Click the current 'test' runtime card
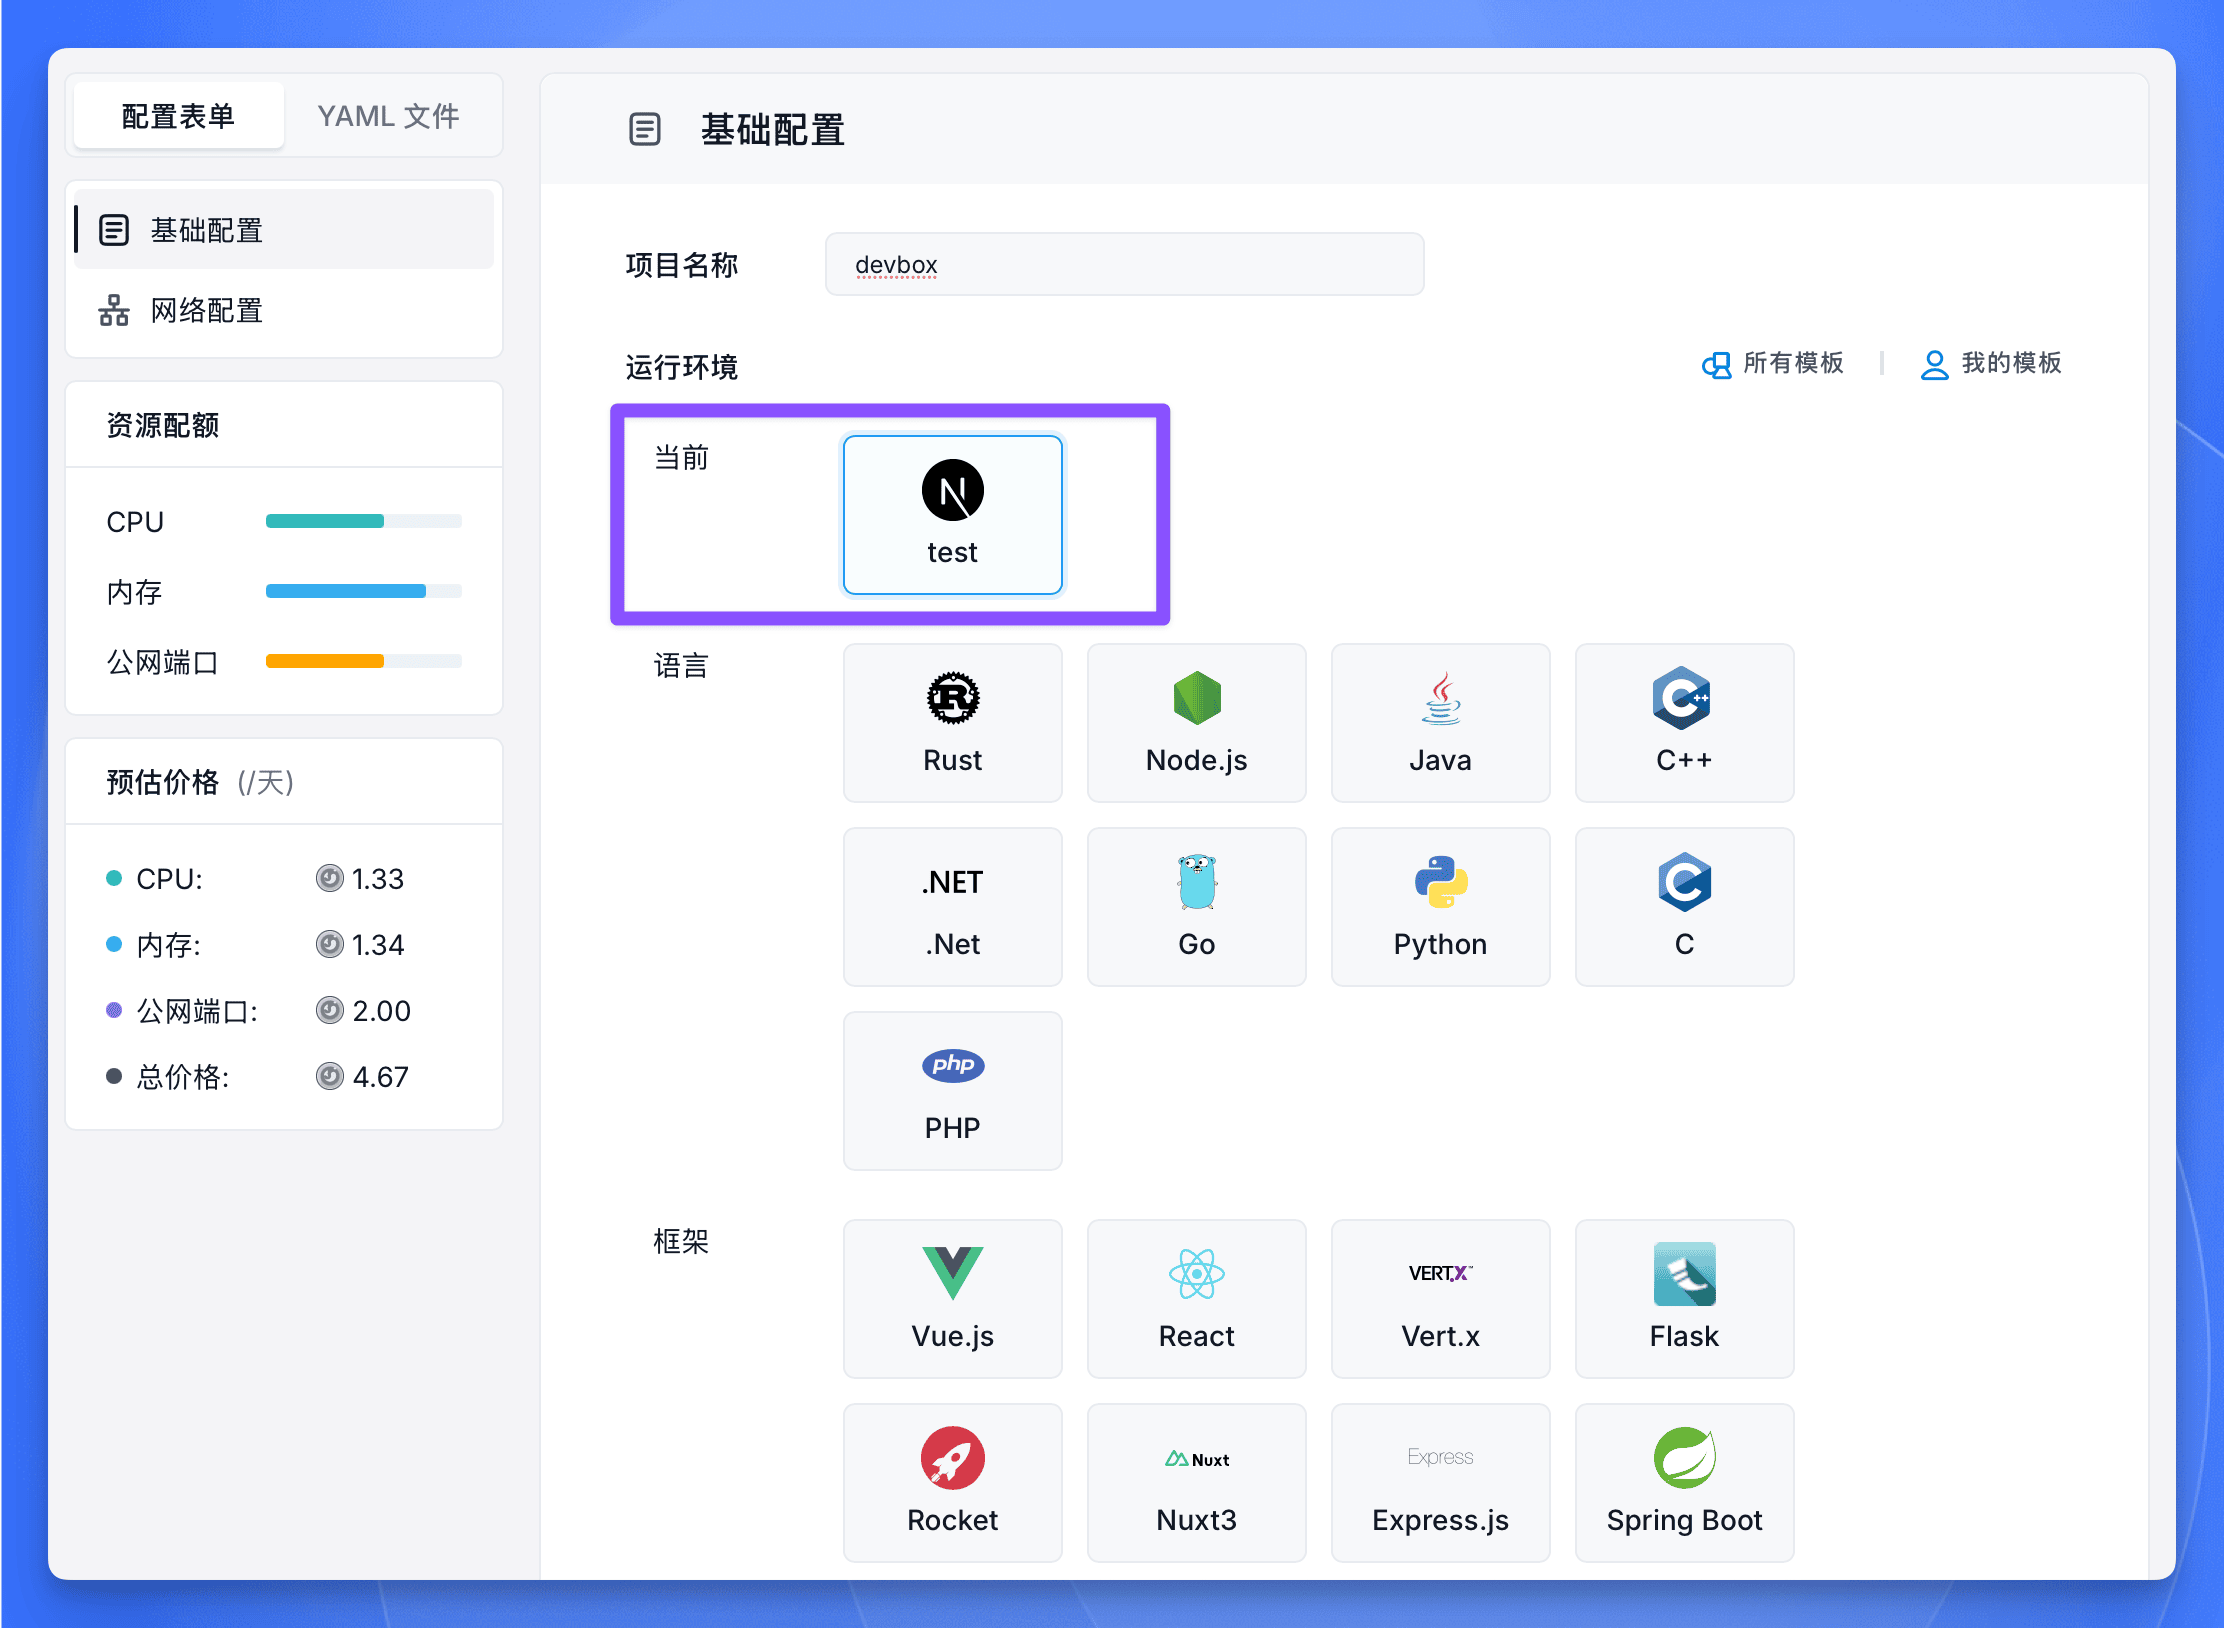 click(x=952, y=514)
